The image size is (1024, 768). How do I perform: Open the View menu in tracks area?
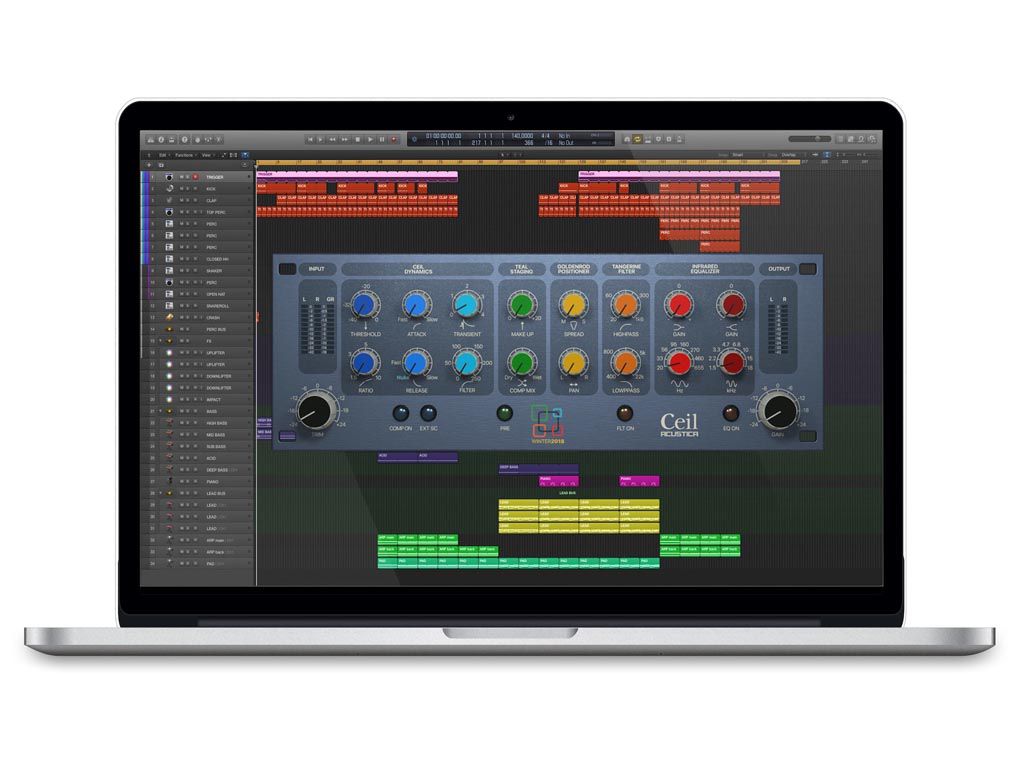[x=207, y=155]
